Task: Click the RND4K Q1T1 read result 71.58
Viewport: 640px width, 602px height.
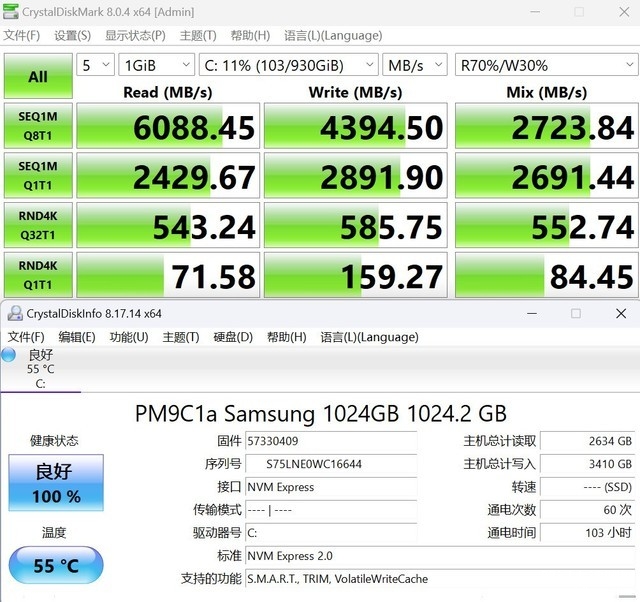Action: [168, 275]
